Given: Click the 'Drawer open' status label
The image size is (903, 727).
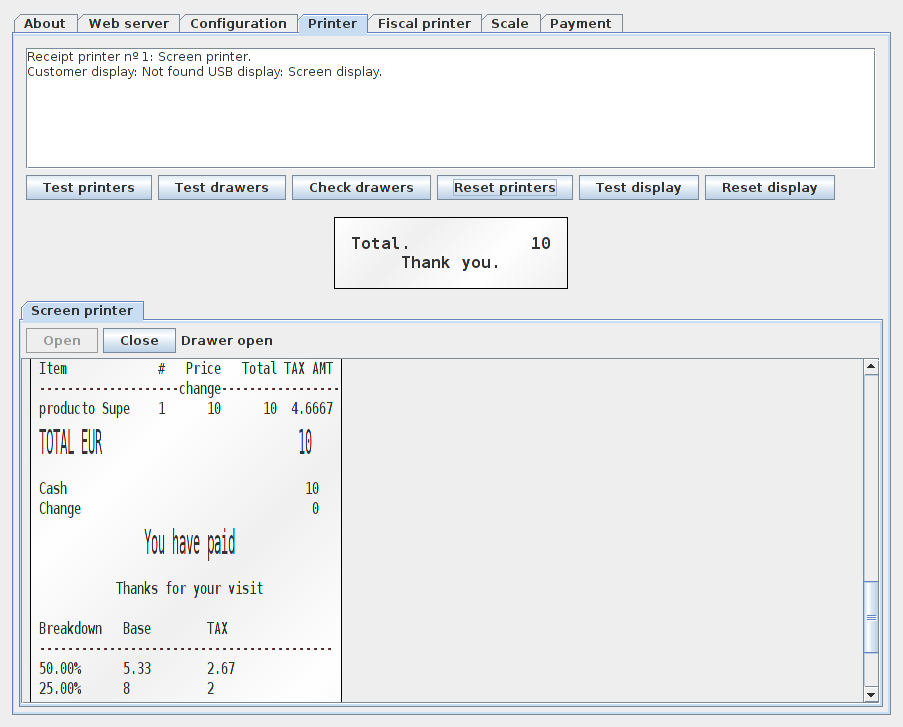Looking at the screenshot, I should (227, 340).
